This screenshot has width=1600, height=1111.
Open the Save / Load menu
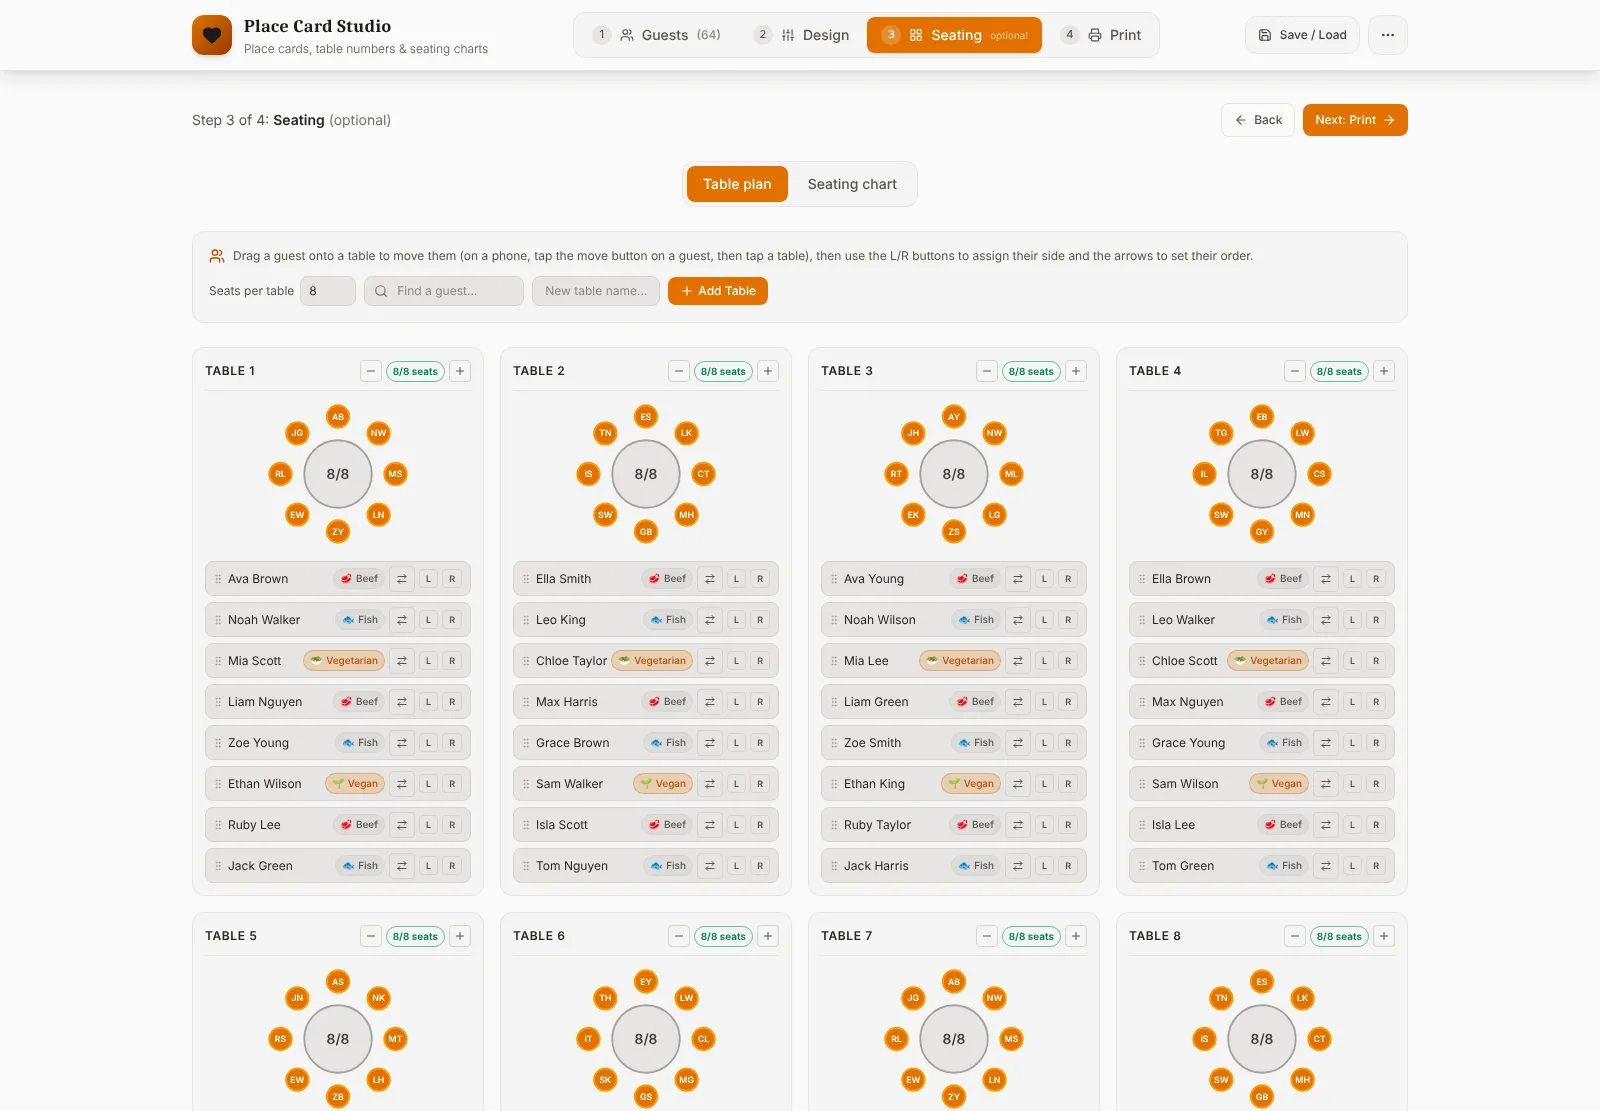tap(1302, 35)
